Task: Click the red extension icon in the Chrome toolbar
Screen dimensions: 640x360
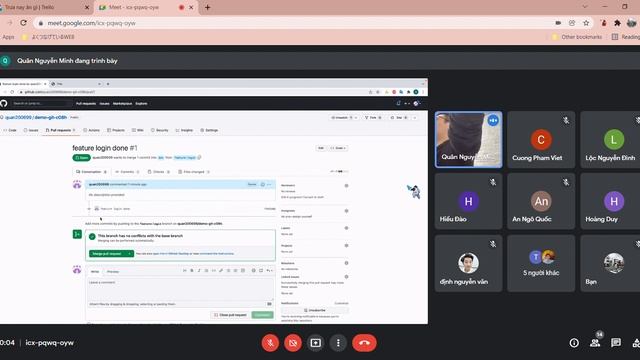Action: 604,23
